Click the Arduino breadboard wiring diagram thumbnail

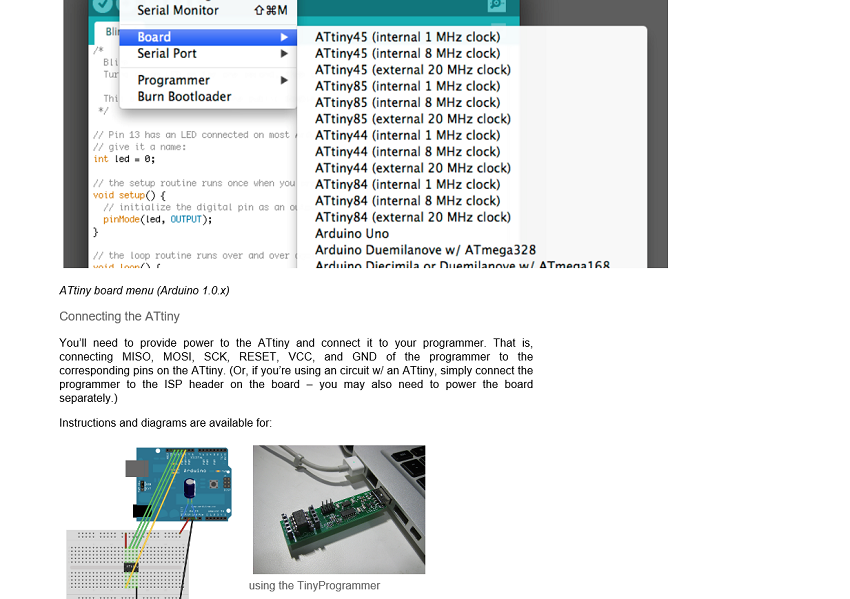click(149, 523)
